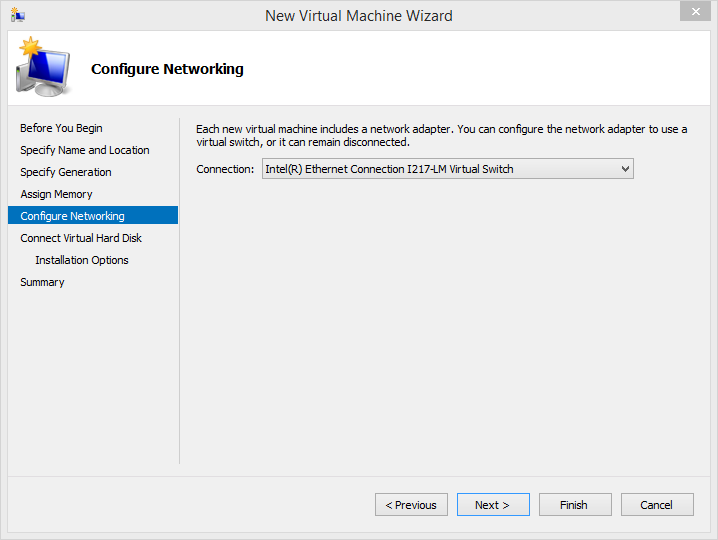Click the Next button
This screenshot has width=718, height=540.
[493, 505]
